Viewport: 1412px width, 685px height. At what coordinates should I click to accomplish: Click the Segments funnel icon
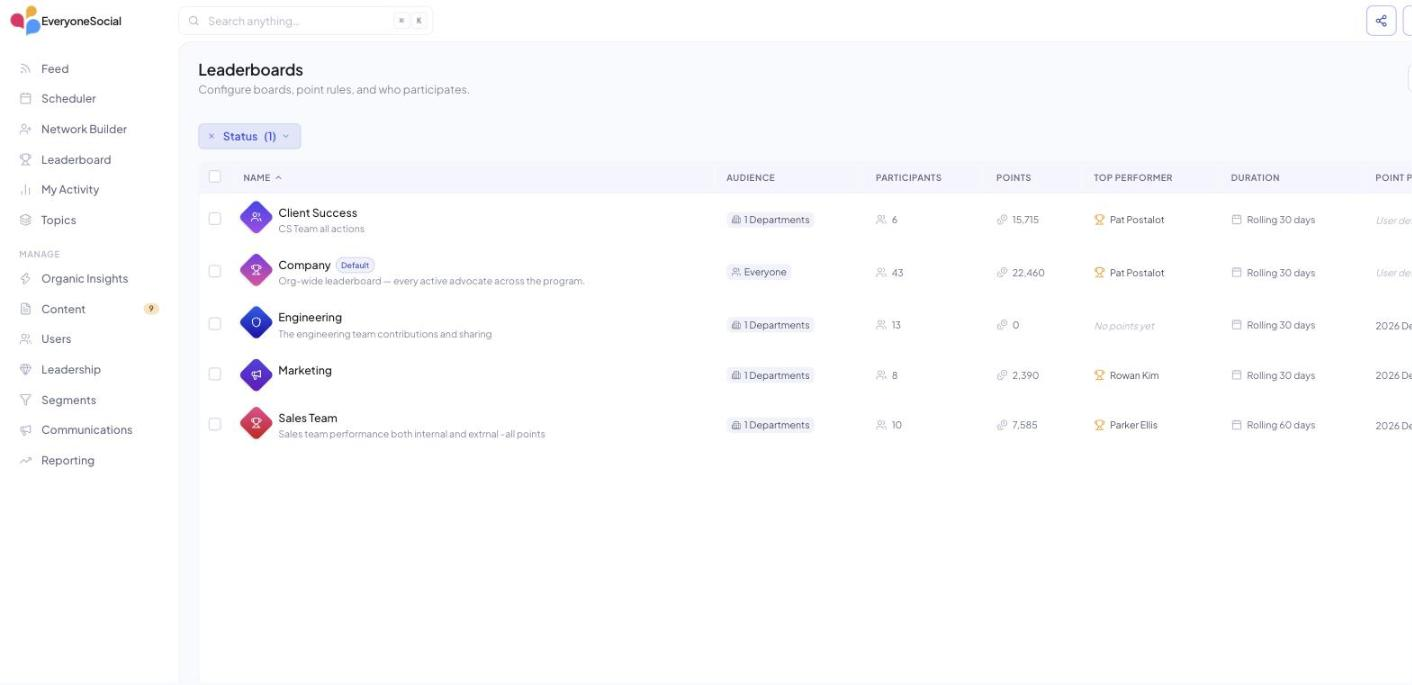click(26, 400)
